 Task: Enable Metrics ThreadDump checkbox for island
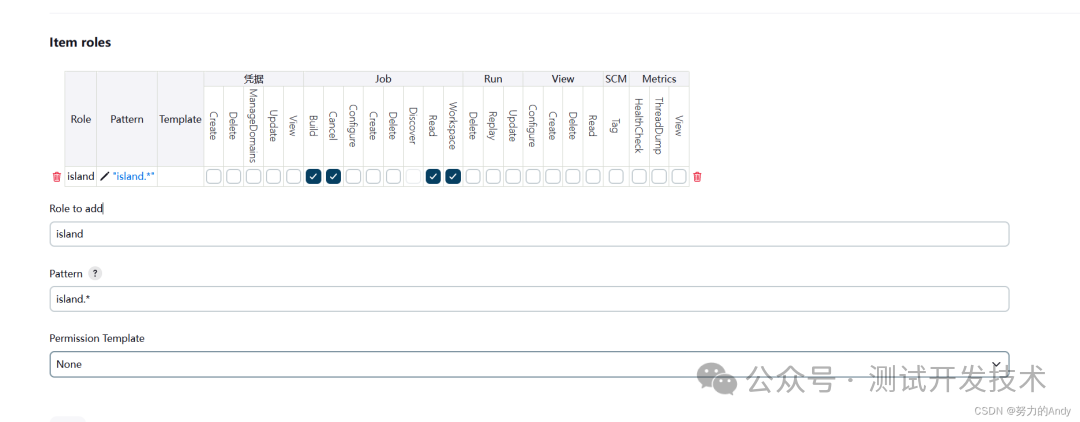click(659, 176)
